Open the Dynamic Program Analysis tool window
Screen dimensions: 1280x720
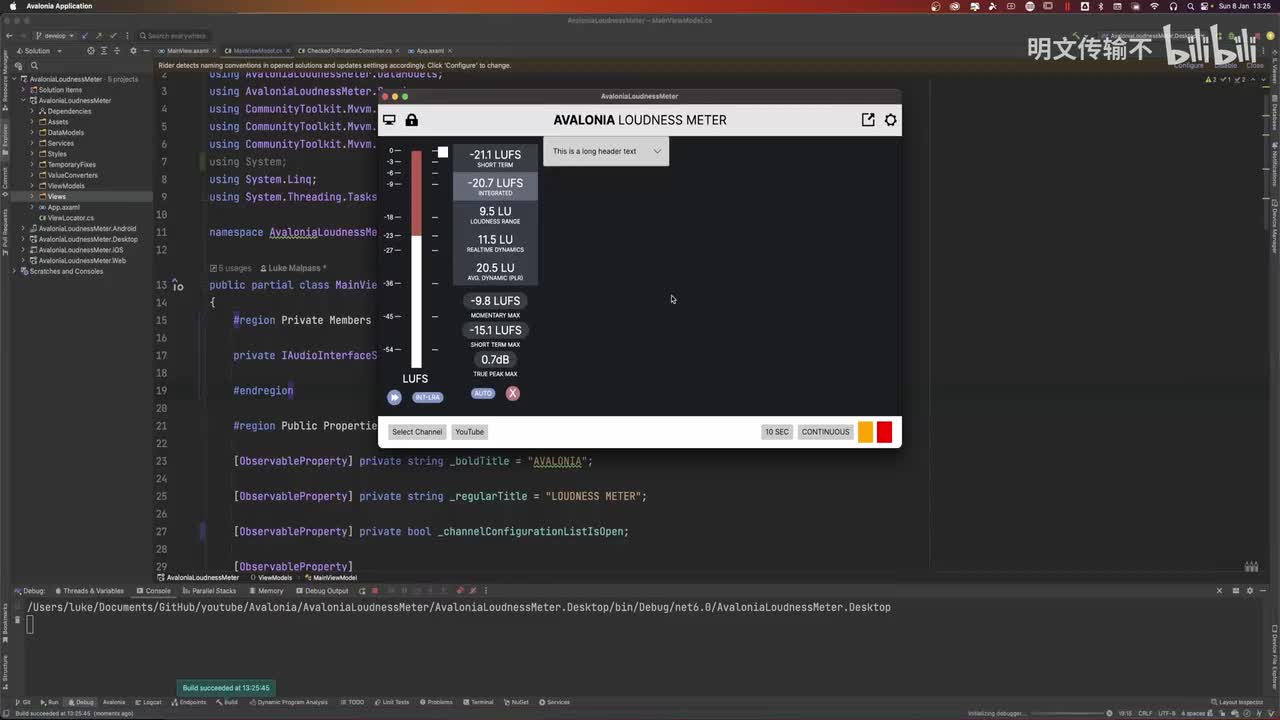click(x=288, y=702)
